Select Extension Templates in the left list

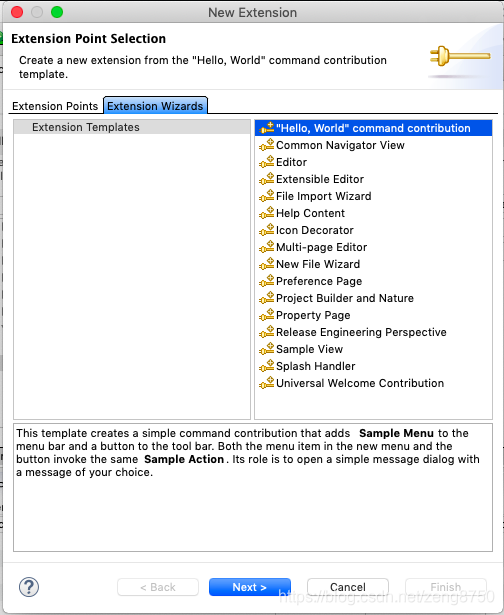132,127
